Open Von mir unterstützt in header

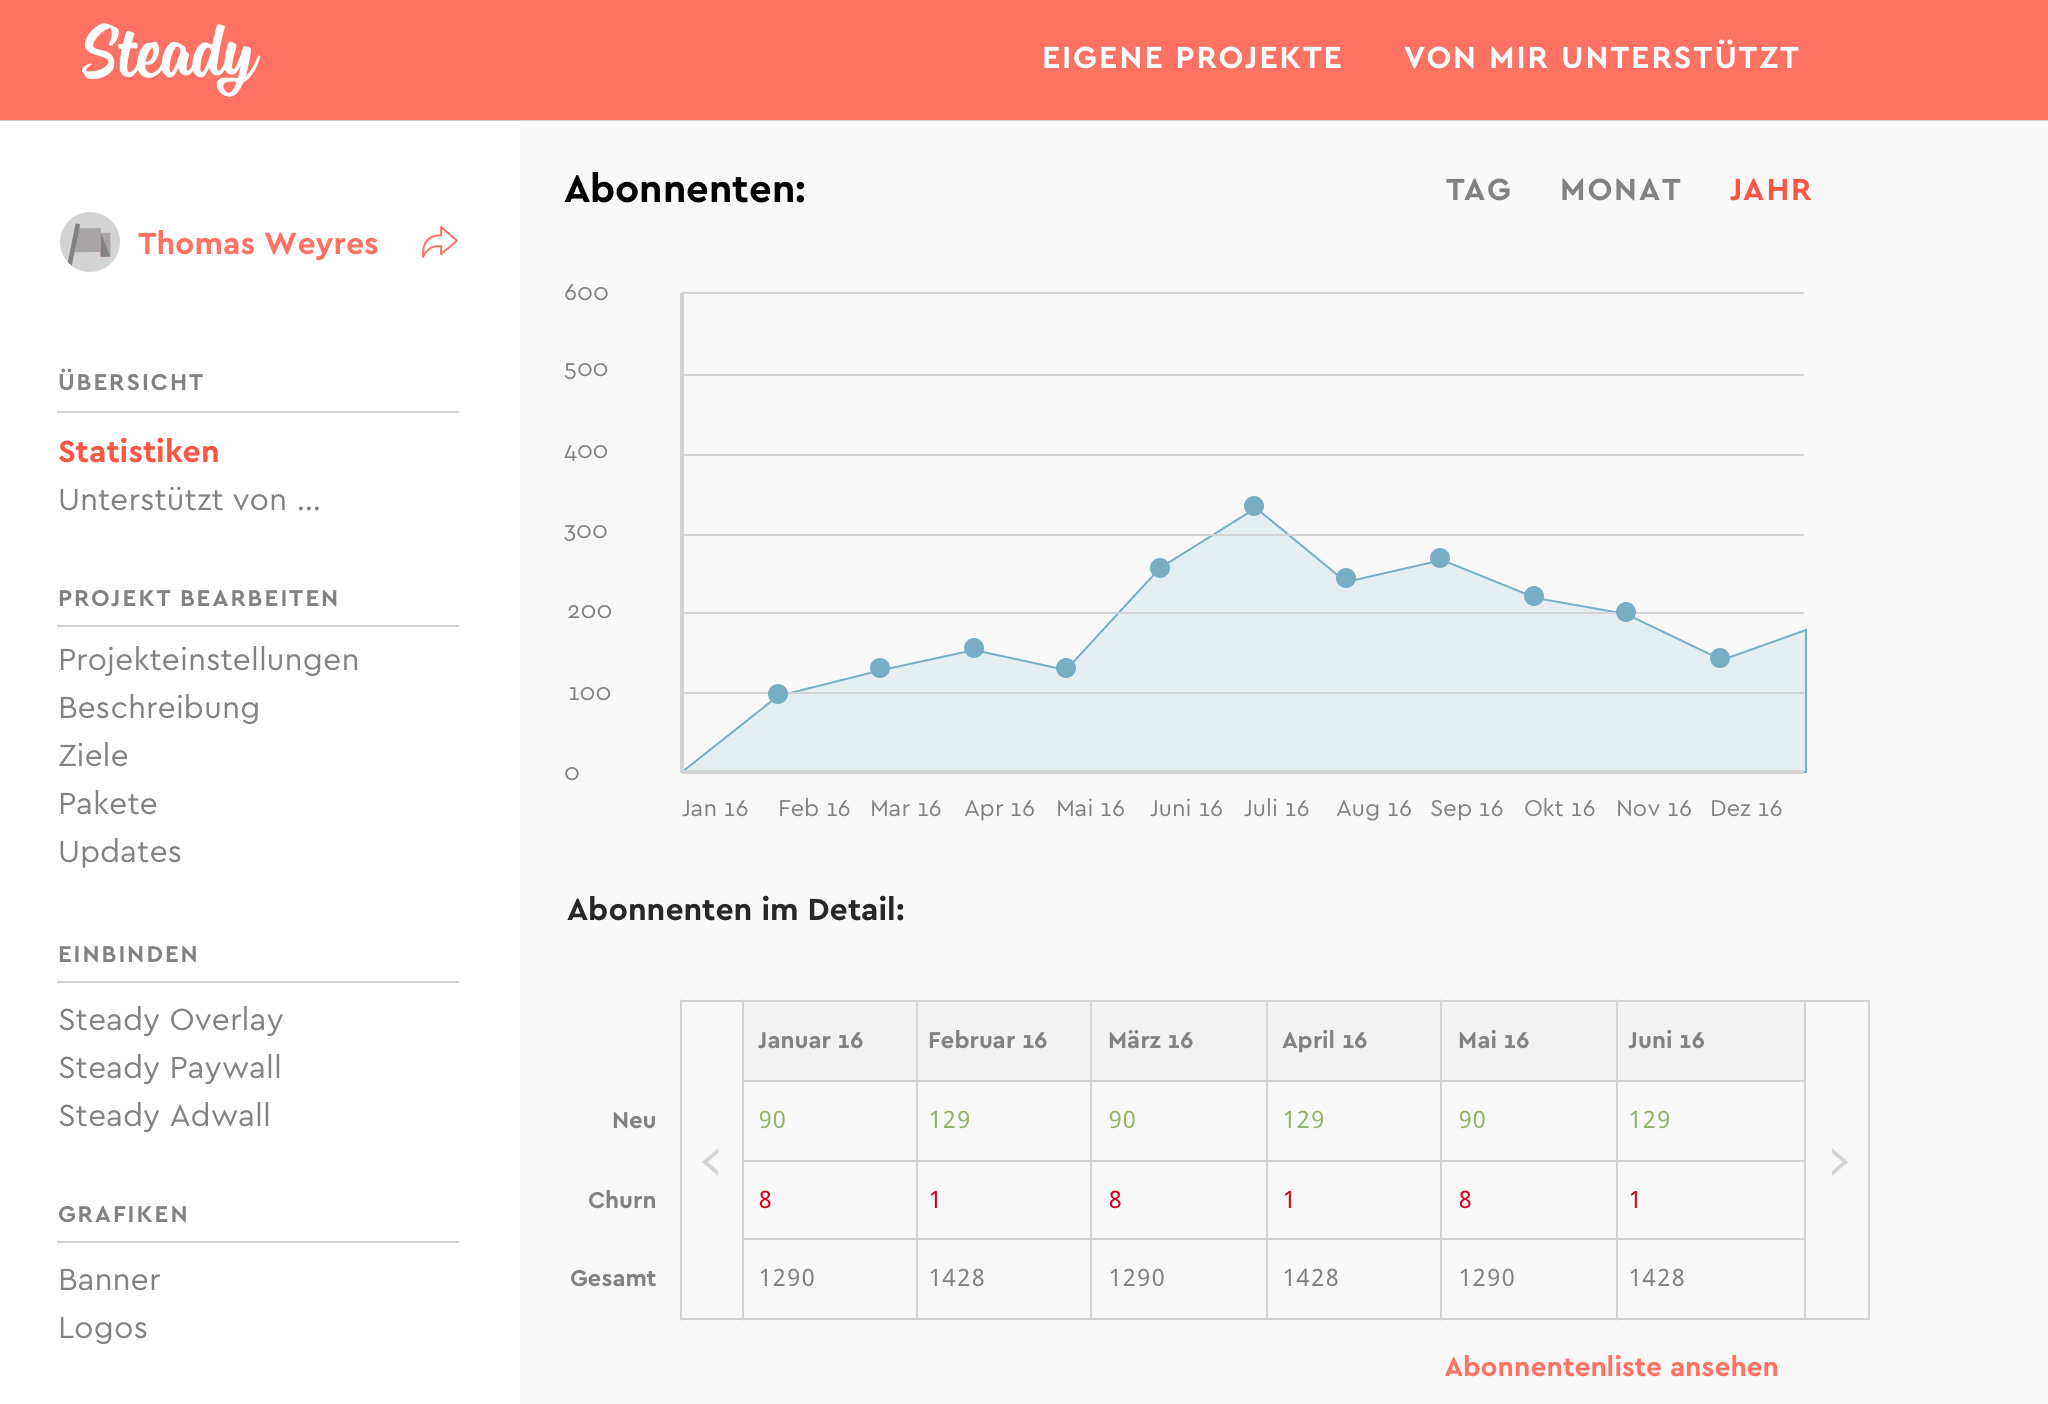1602,58
